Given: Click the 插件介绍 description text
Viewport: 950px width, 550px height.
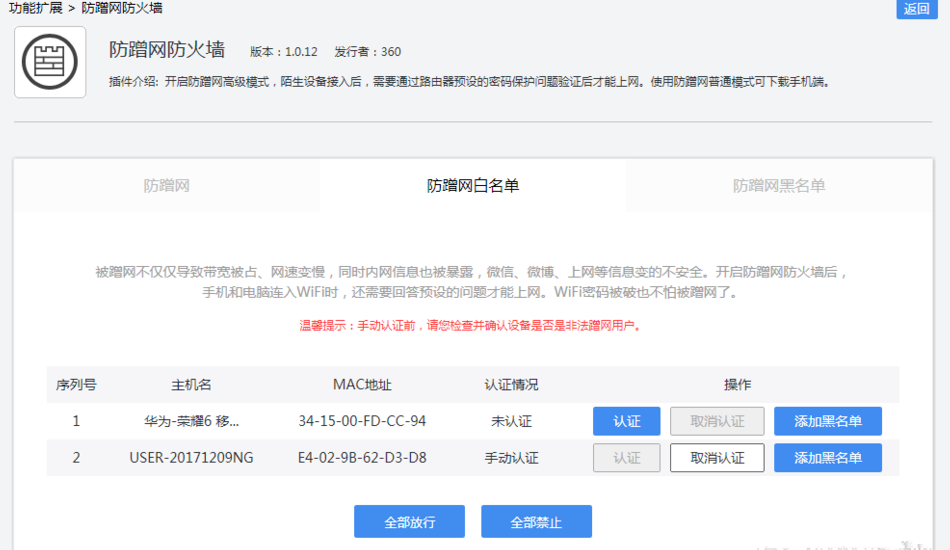Looking at the screenshot, I should click(x=469, y=82).
